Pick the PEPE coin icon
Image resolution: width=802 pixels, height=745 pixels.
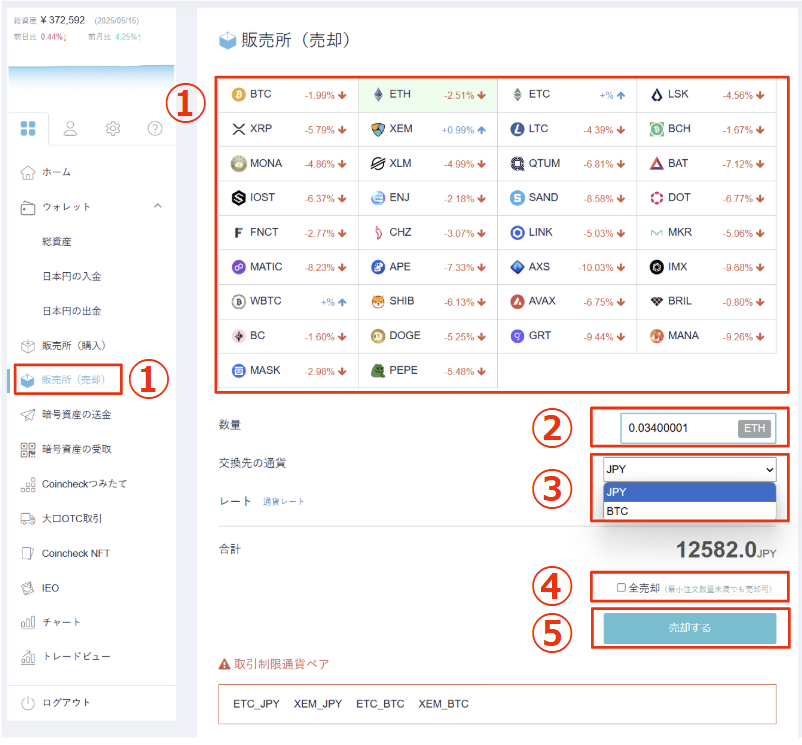point(377,371)
